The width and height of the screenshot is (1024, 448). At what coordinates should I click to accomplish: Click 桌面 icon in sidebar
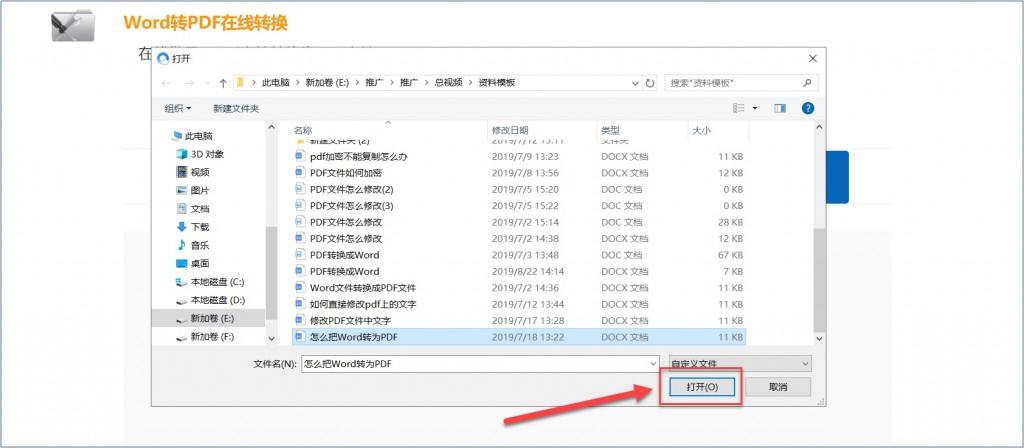tap(182, 263)
